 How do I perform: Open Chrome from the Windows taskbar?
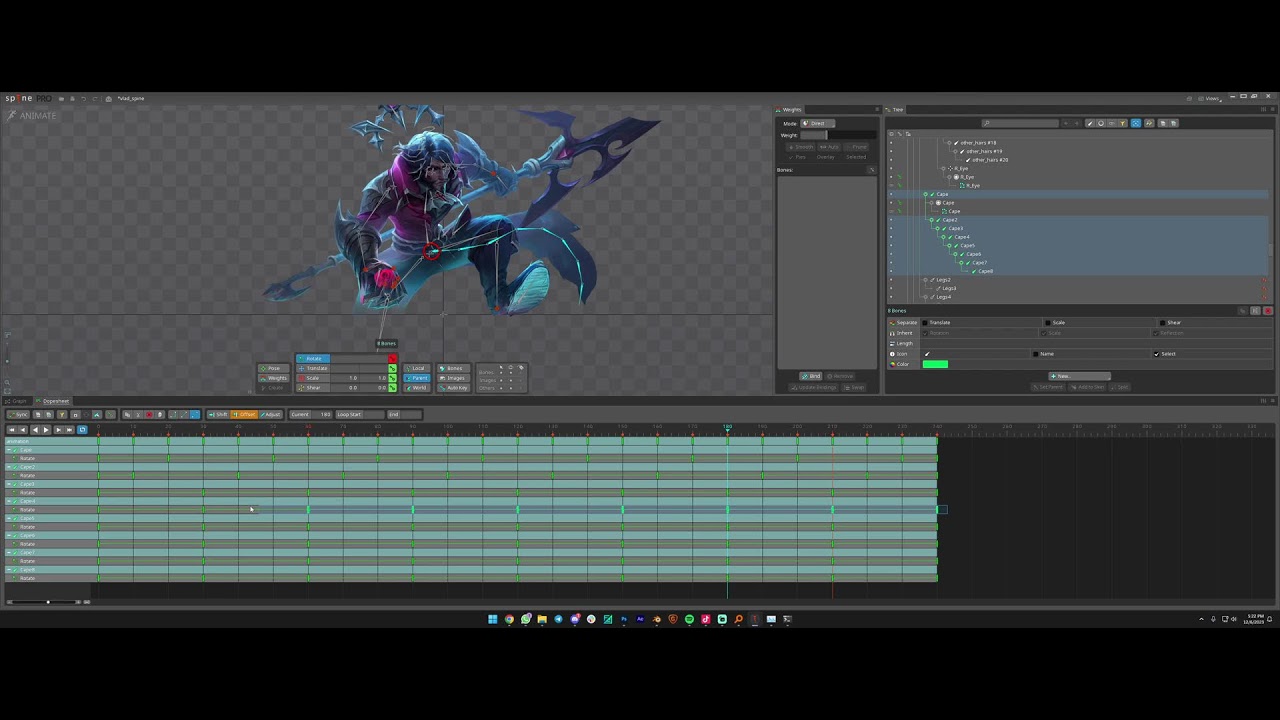509,619
